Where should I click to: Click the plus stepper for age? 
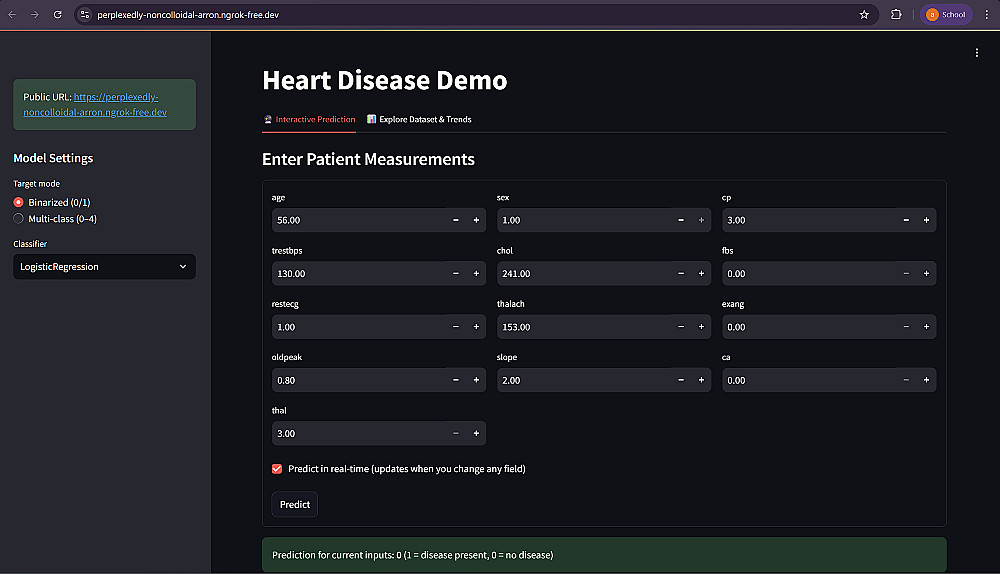coord(476,220)
